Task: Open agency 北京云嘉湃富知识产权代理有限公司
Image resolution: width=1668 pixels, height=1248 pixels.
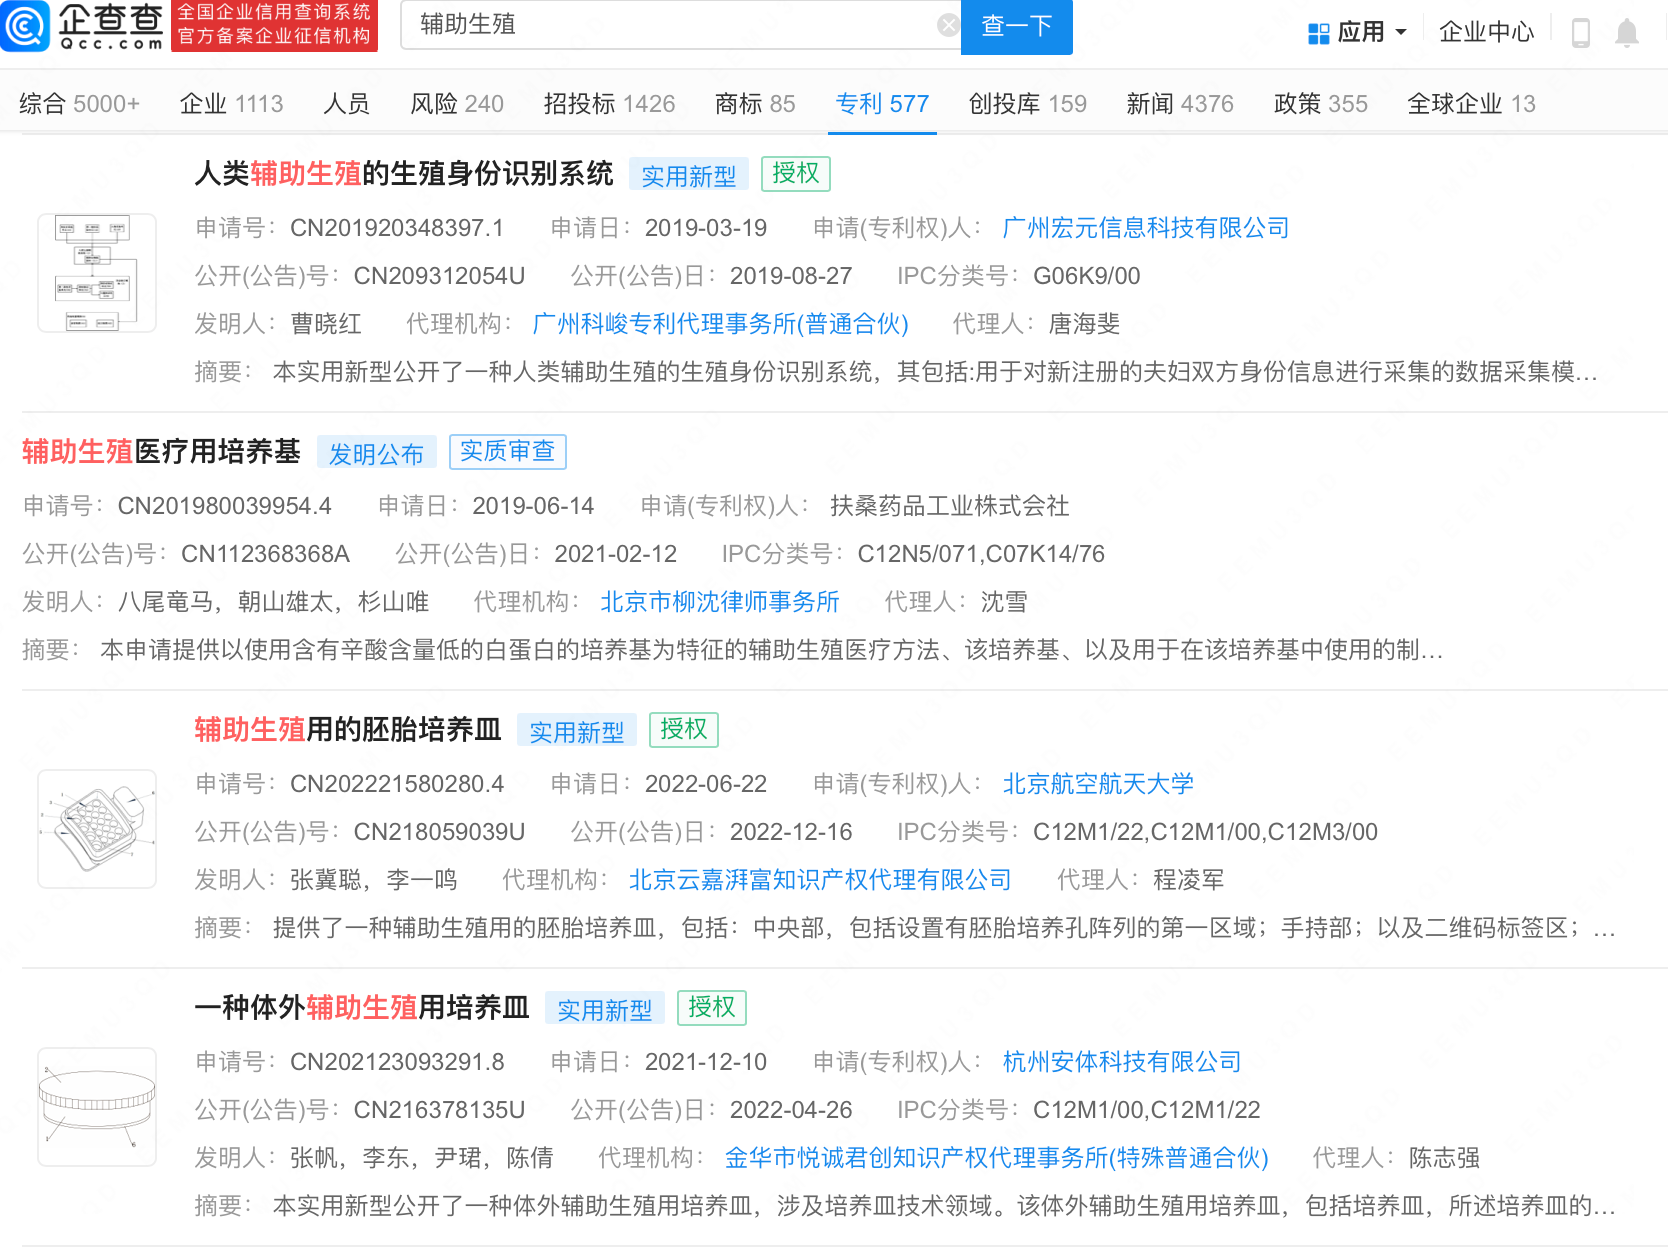Action: click(820, 880)
